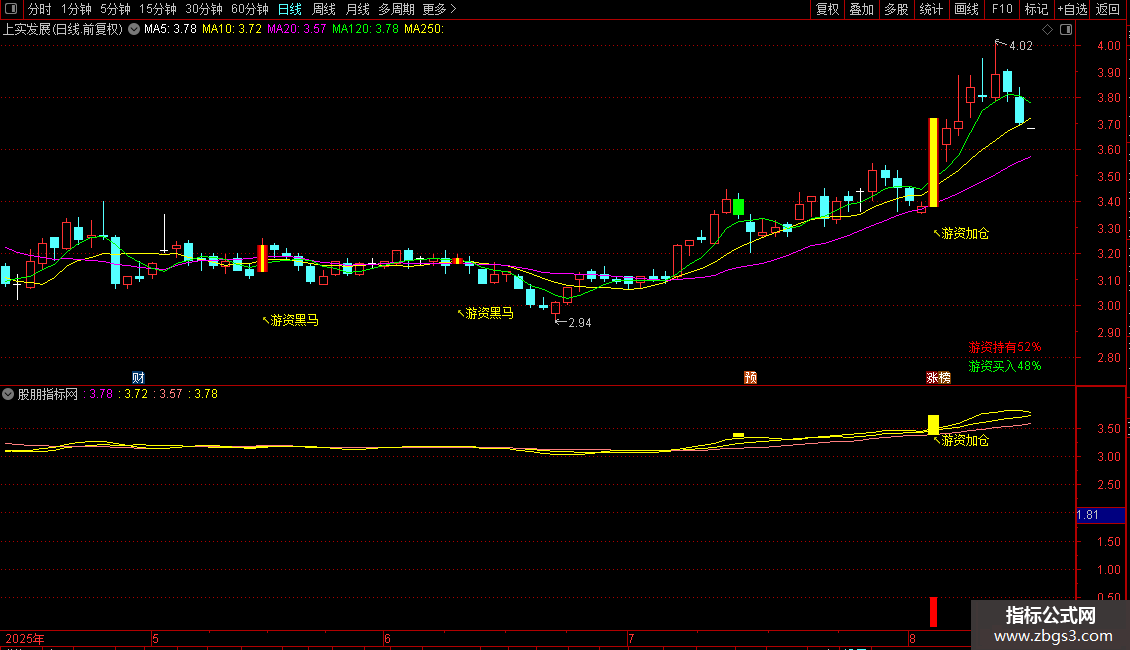Image resolution: width=1130 pixels, height=650 pixels.
Task: Click the MA250 label
Action: pos(424,29)
